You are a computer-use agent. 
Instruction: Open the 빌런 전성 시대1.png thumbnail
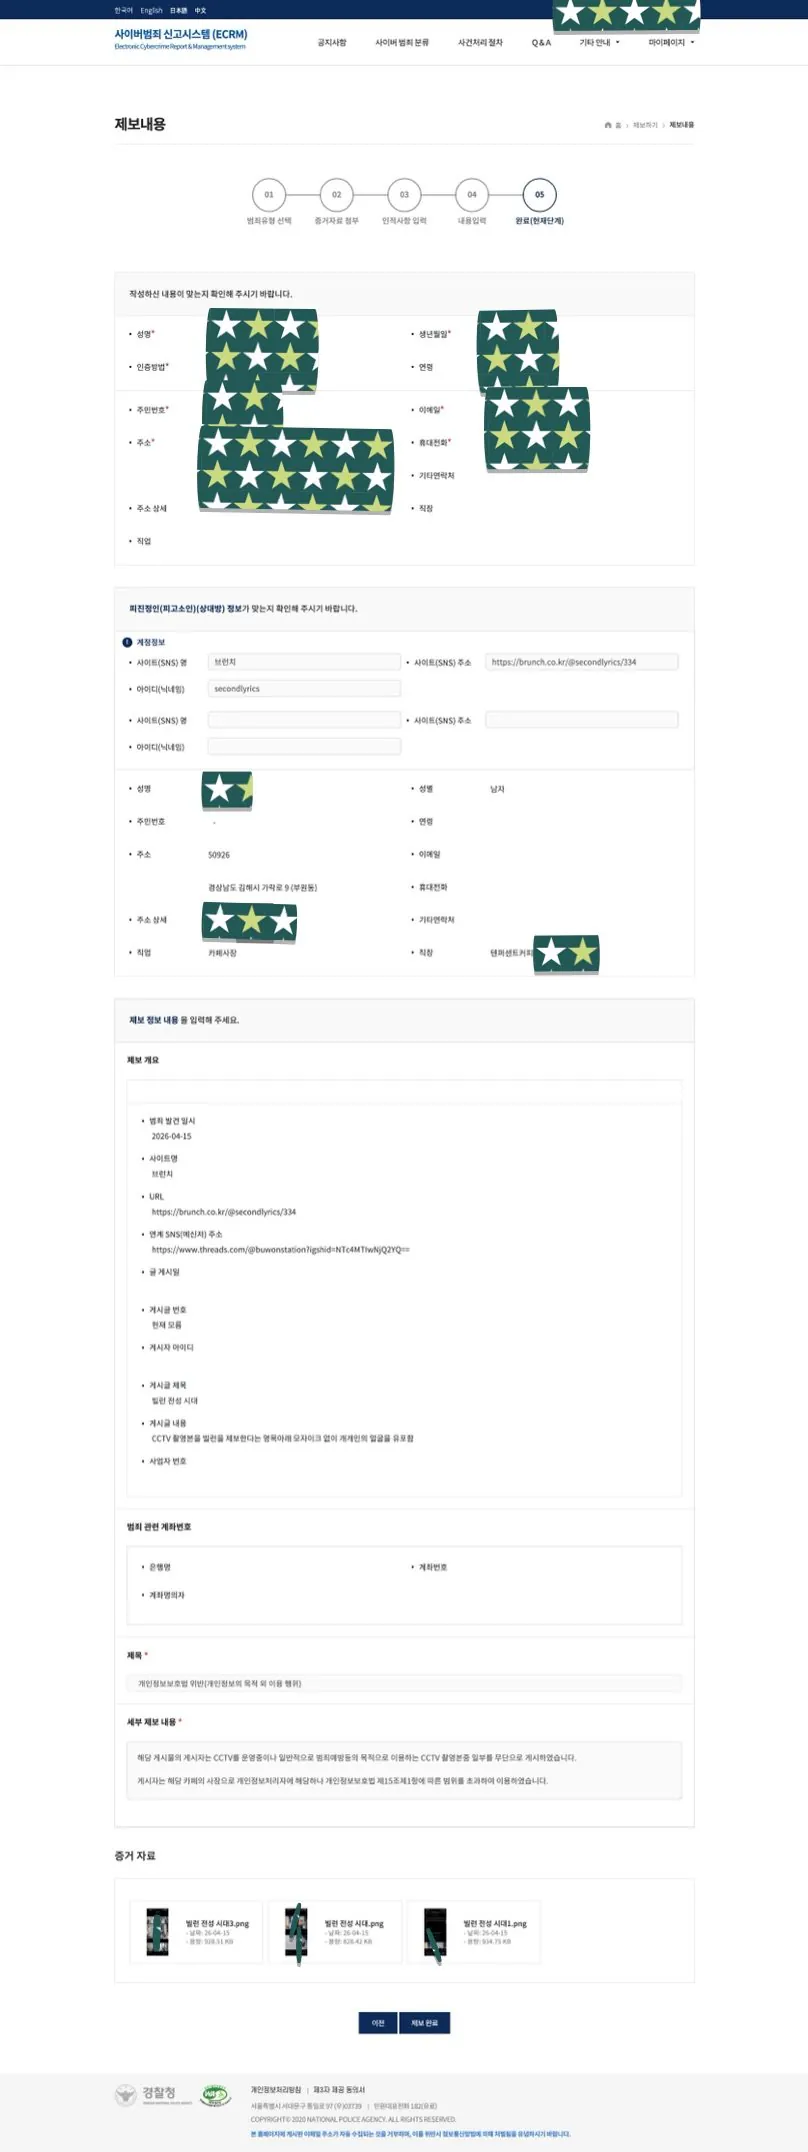click(435, 1932)
